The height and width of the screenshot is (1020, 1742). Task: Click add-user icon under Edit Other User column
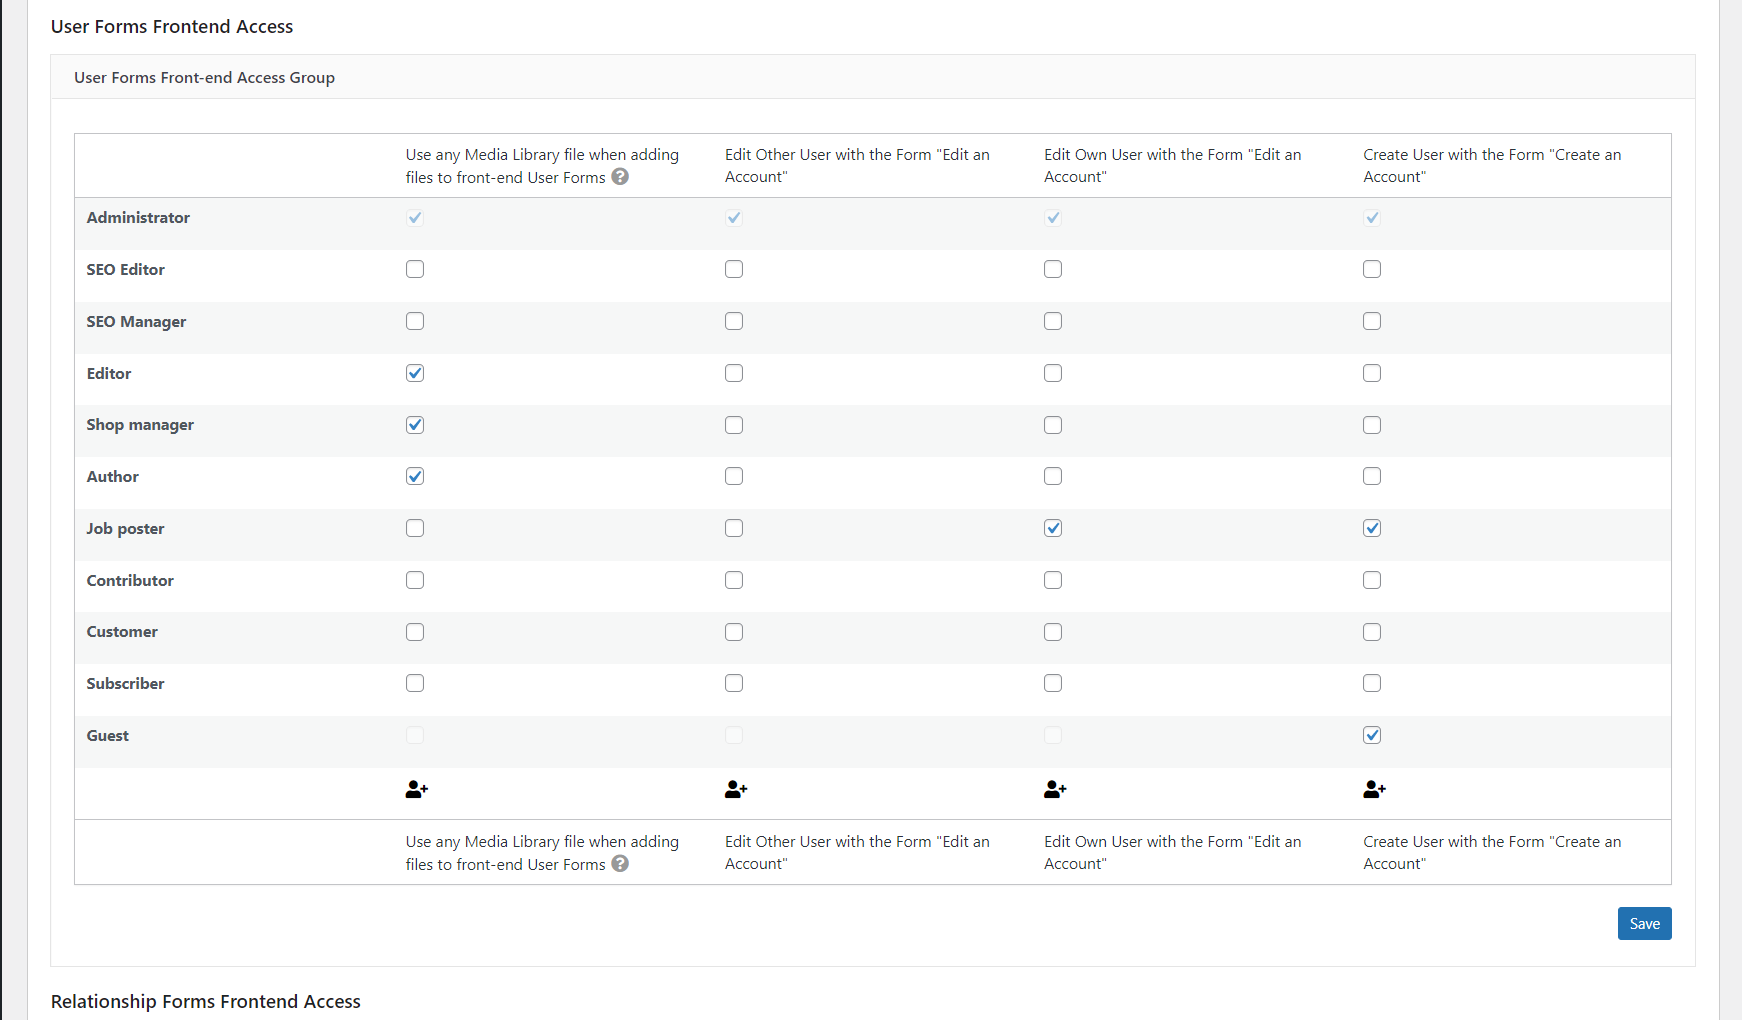point(736,790)
